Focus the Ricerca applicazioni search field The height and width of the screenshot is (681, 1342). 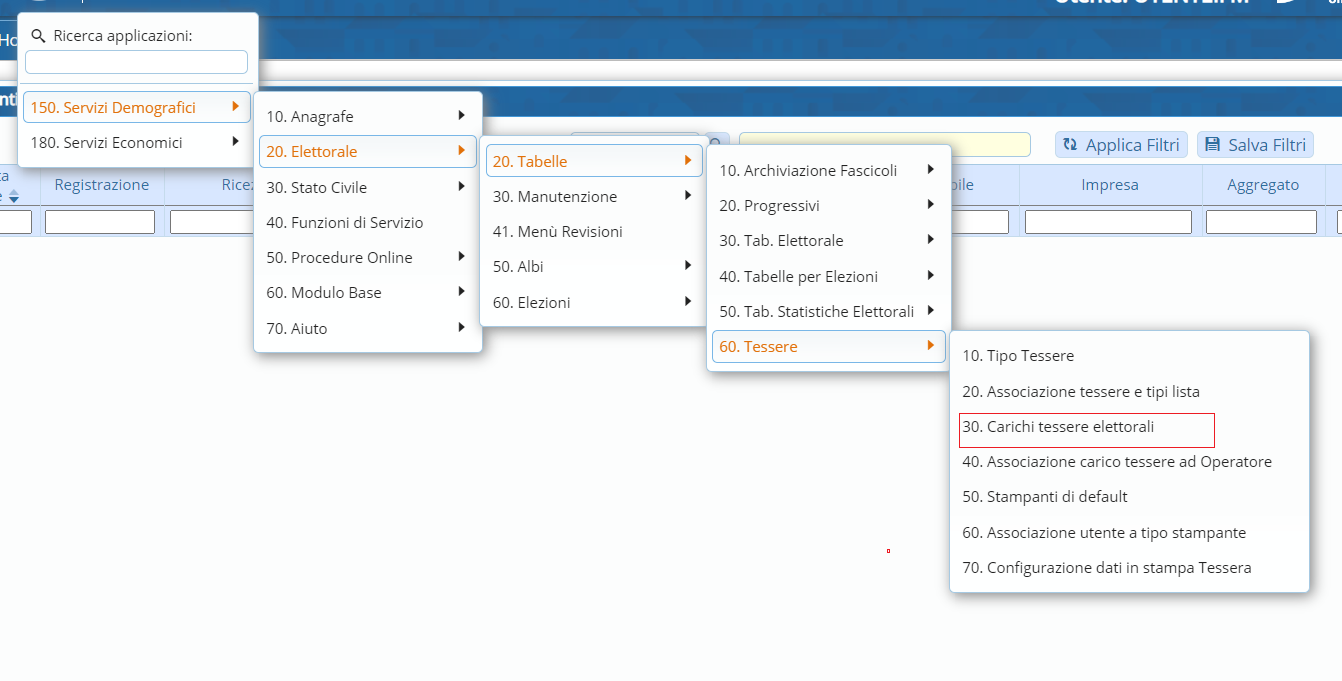[x=136, y=62]
